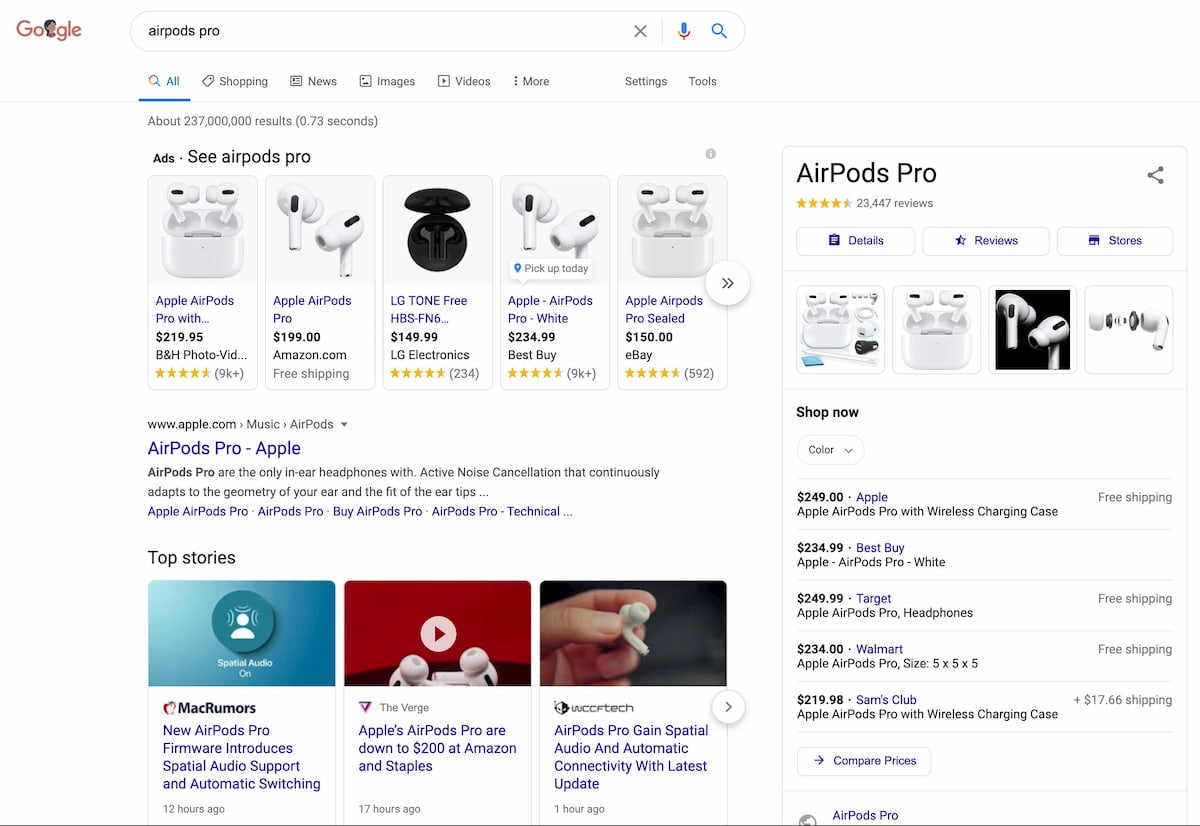Click the Google logo
This screenshot has height=826, width=1200.
pos(49,30)
